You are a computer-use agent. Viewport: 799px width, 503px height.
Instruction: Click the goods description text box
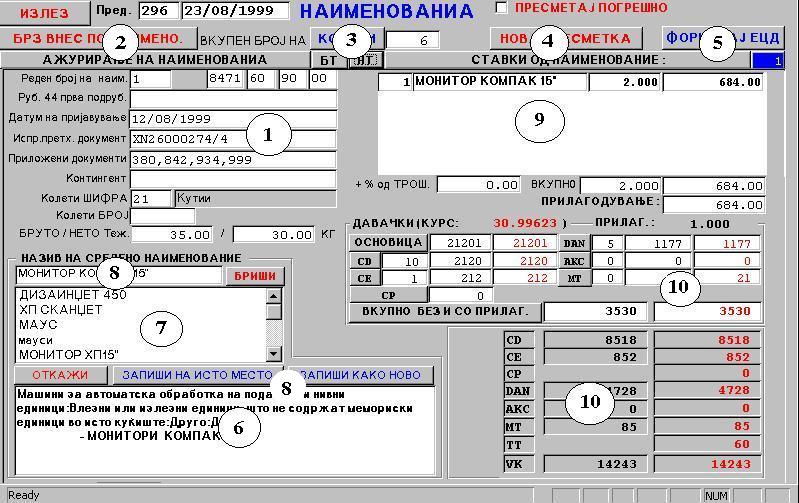225,431
